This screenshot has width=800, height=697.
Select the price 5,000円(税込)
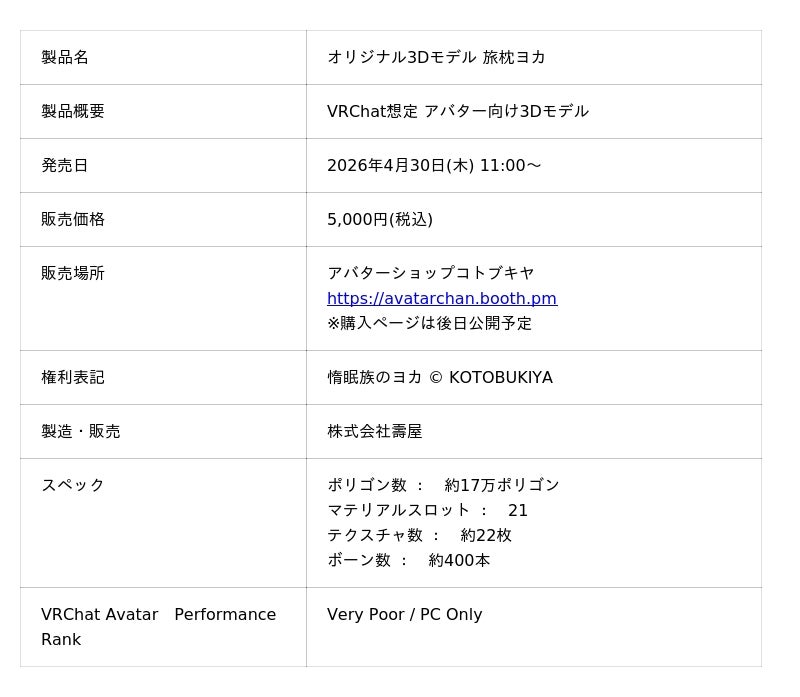(380, 219)
